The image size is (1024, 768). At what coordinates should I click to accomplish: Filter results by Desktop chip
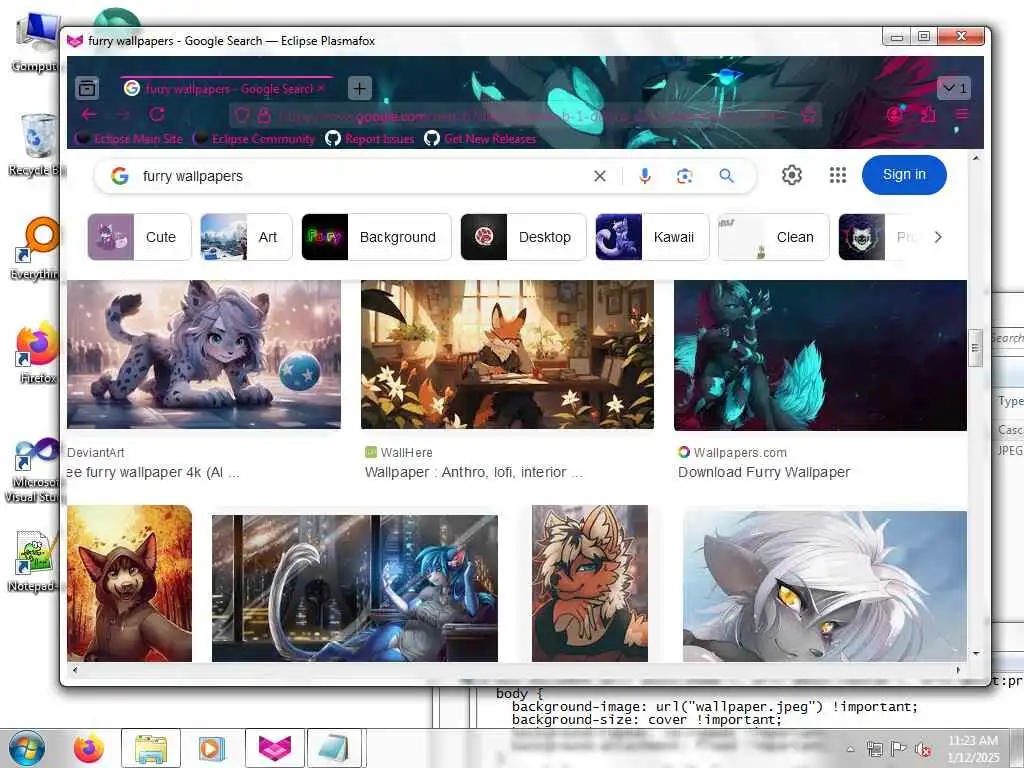tap(523, 237)
